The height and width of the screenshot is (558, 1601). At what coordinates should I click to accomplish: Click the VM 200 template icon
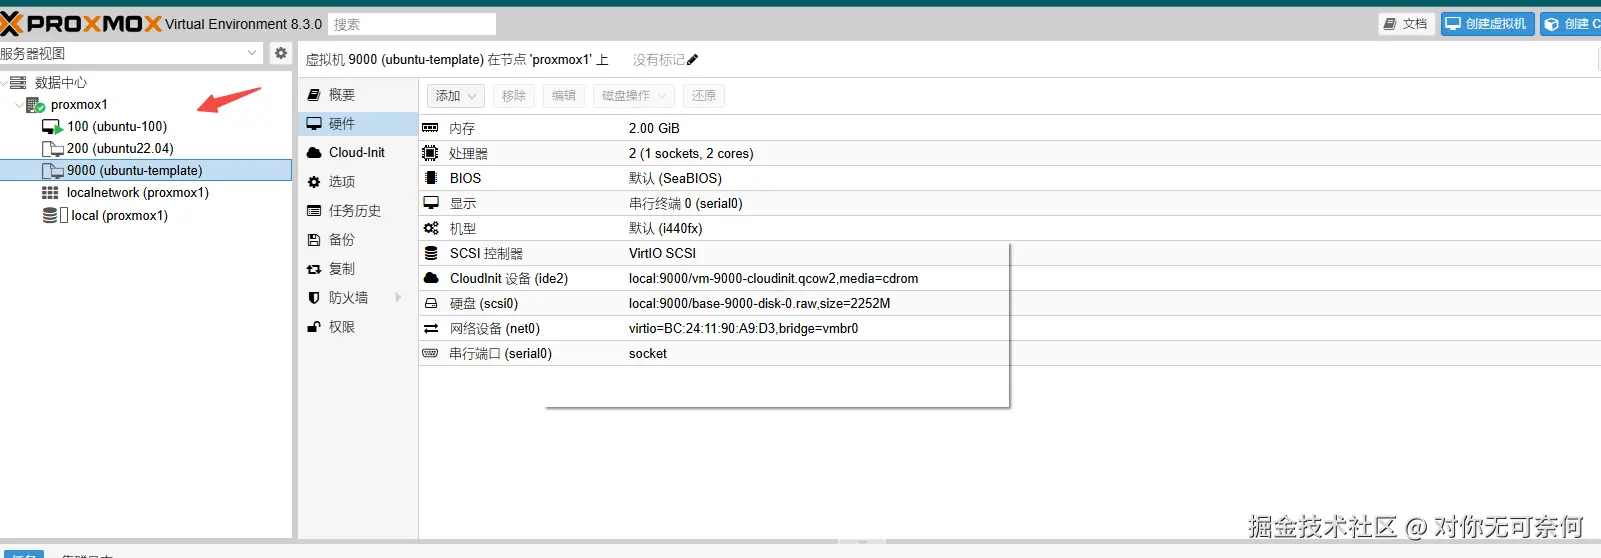coord(52,149)
